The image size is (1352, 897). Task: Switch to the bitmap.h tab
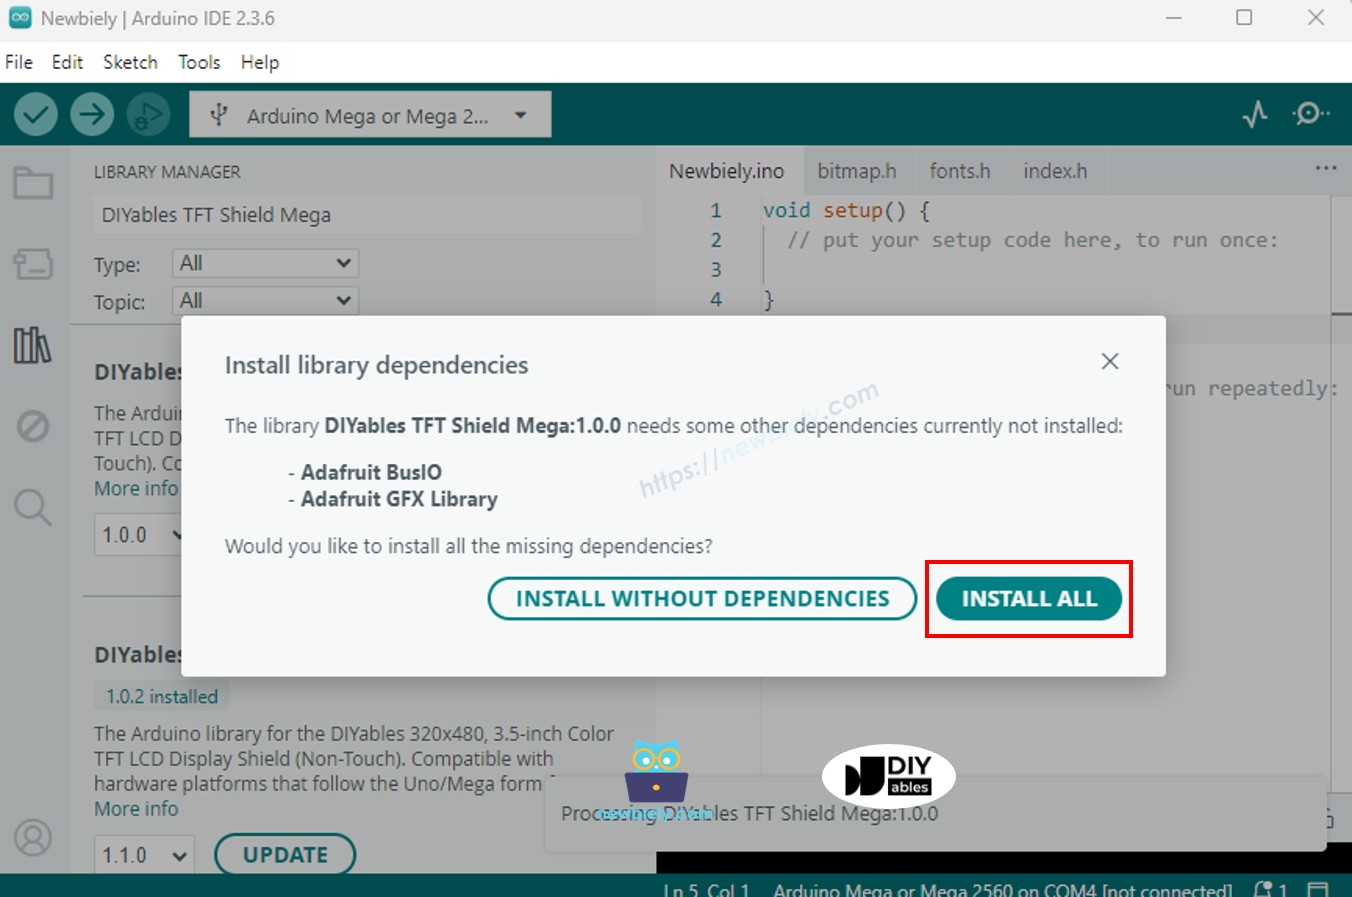coord(858,170)
